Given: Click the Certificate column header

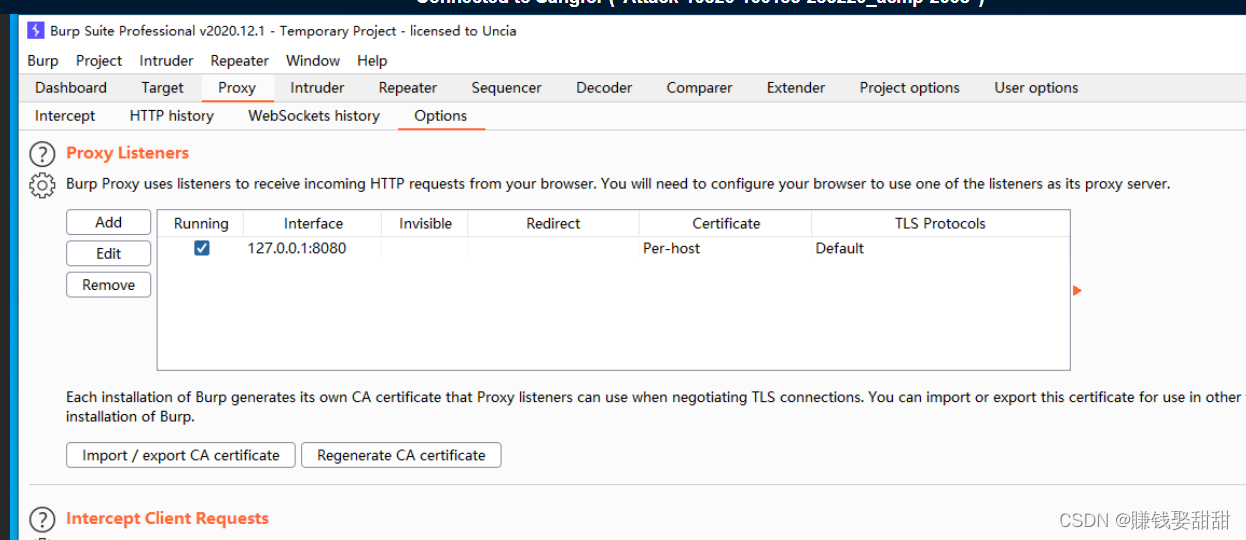Looking at the screenshot, I should tap(726, 223).
